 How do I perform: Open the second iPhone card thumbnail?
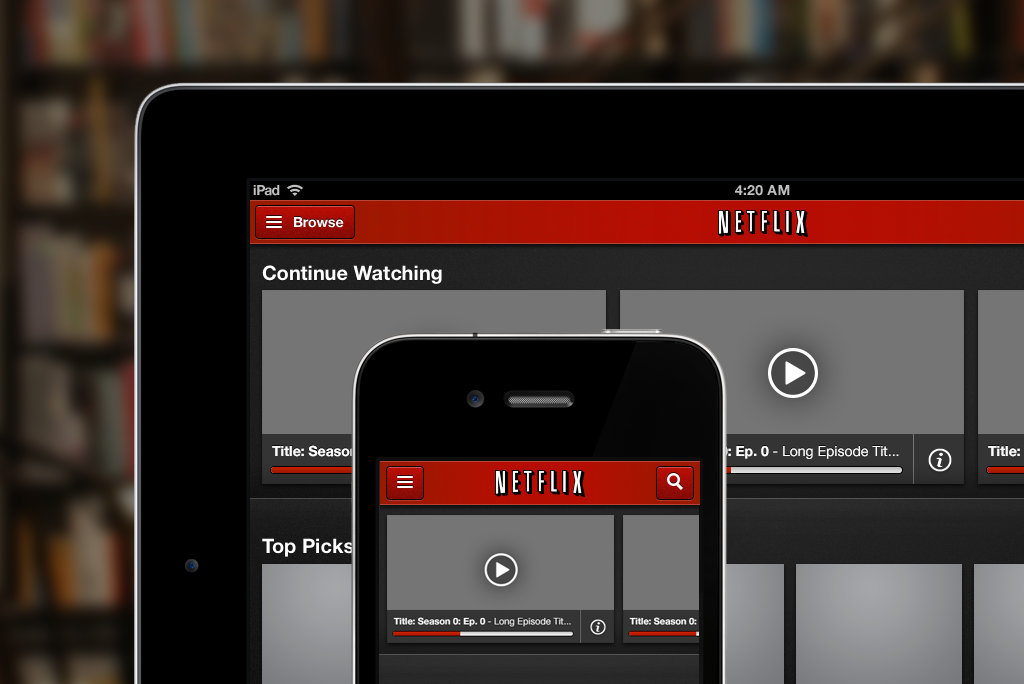click(661, 562)
